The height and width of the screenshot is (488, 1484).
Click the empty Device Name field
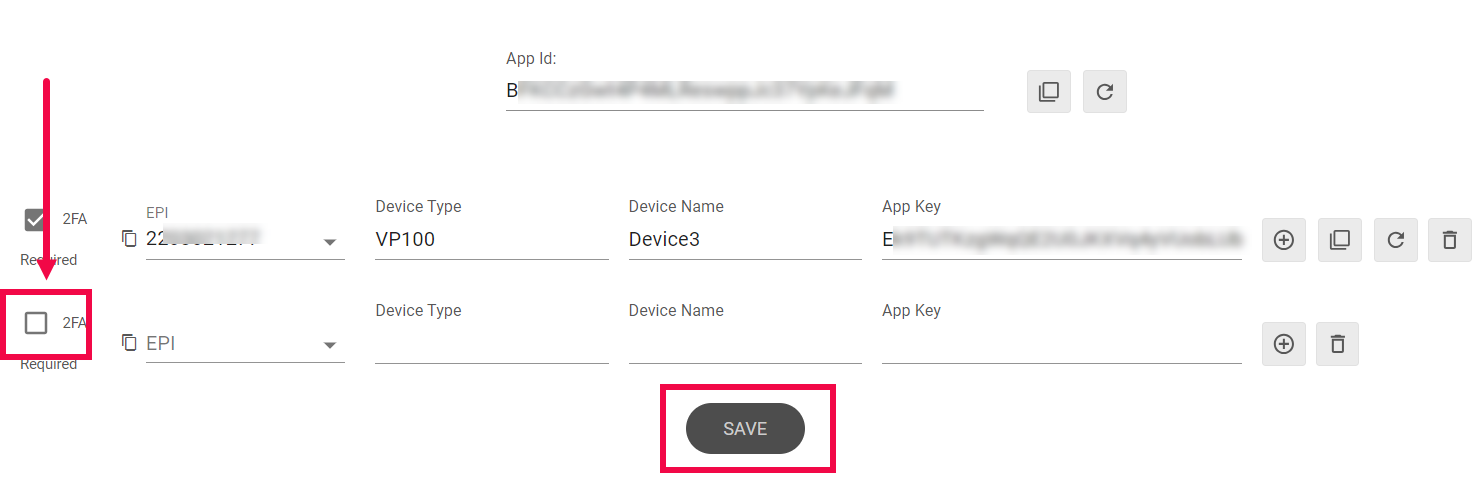(744, 344)
